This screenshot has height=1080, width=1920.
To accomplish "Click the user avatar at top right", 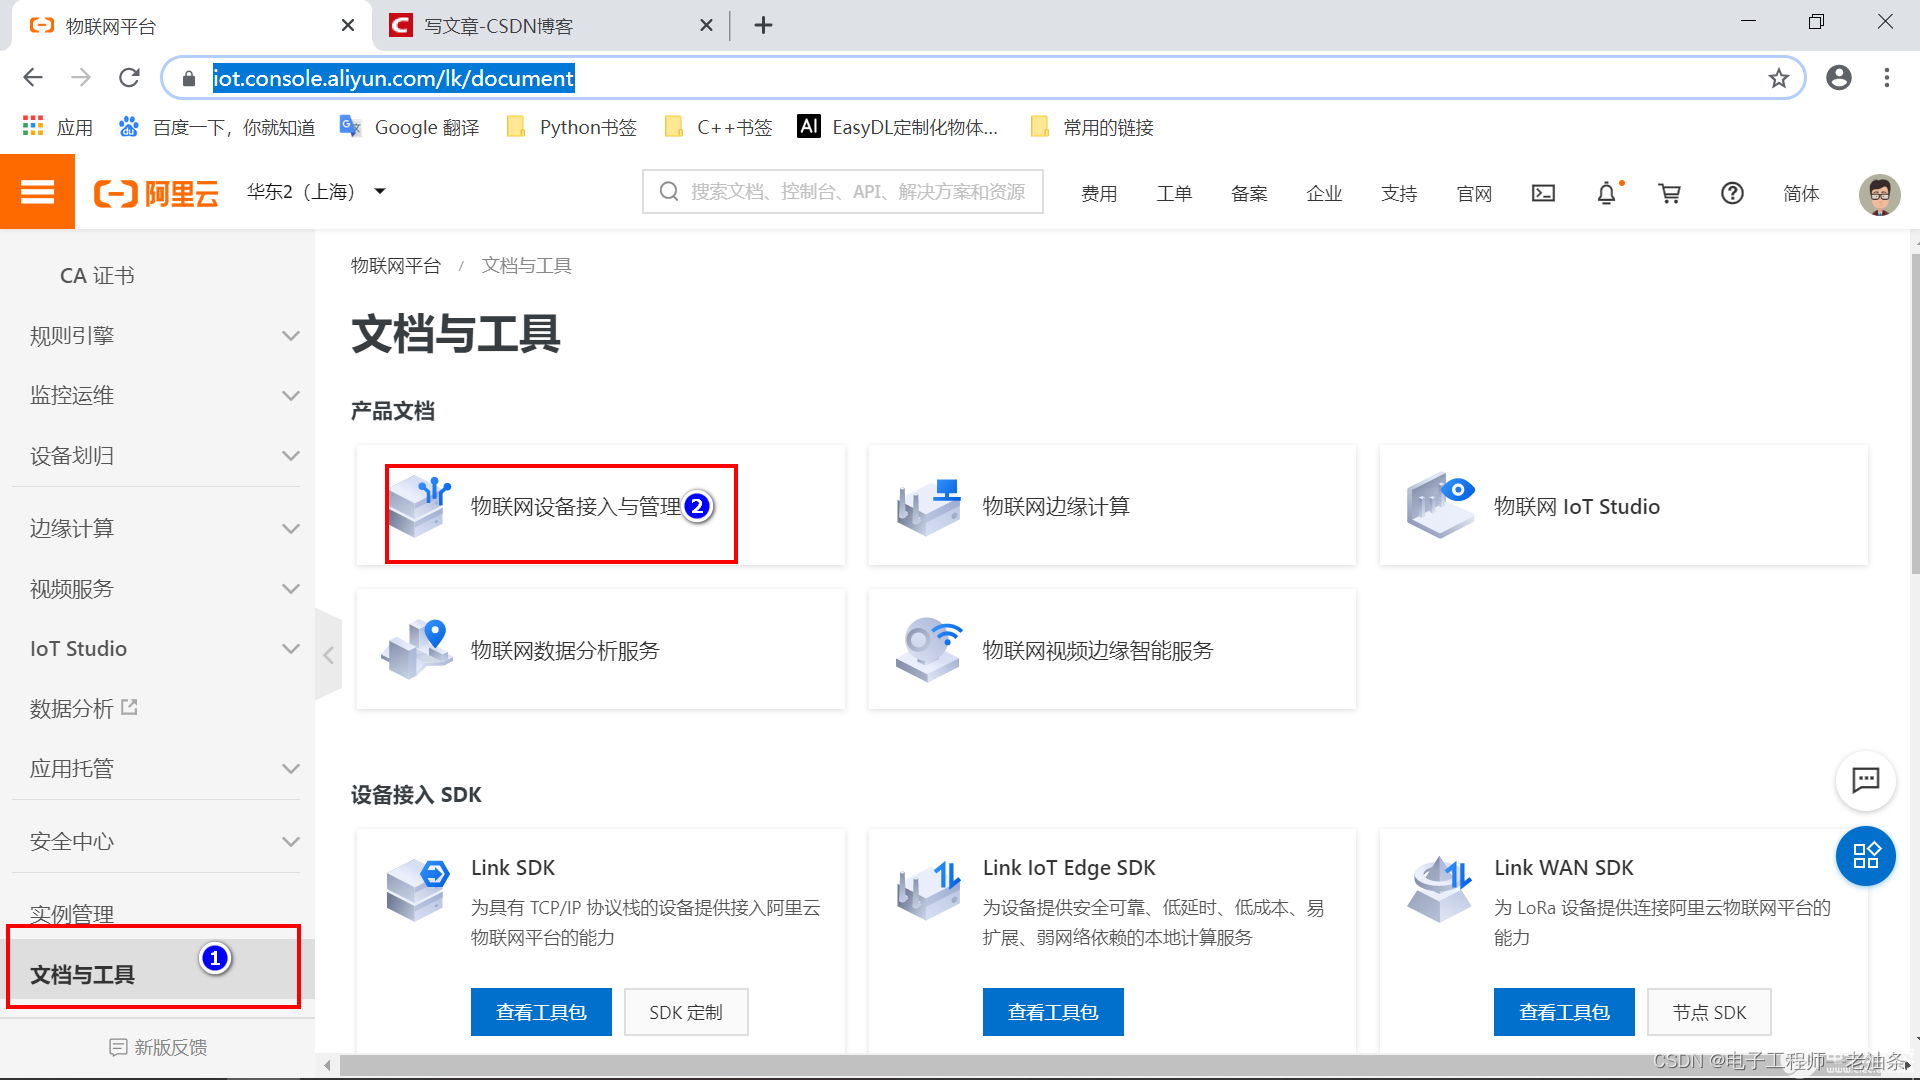I will [1879, 193].
